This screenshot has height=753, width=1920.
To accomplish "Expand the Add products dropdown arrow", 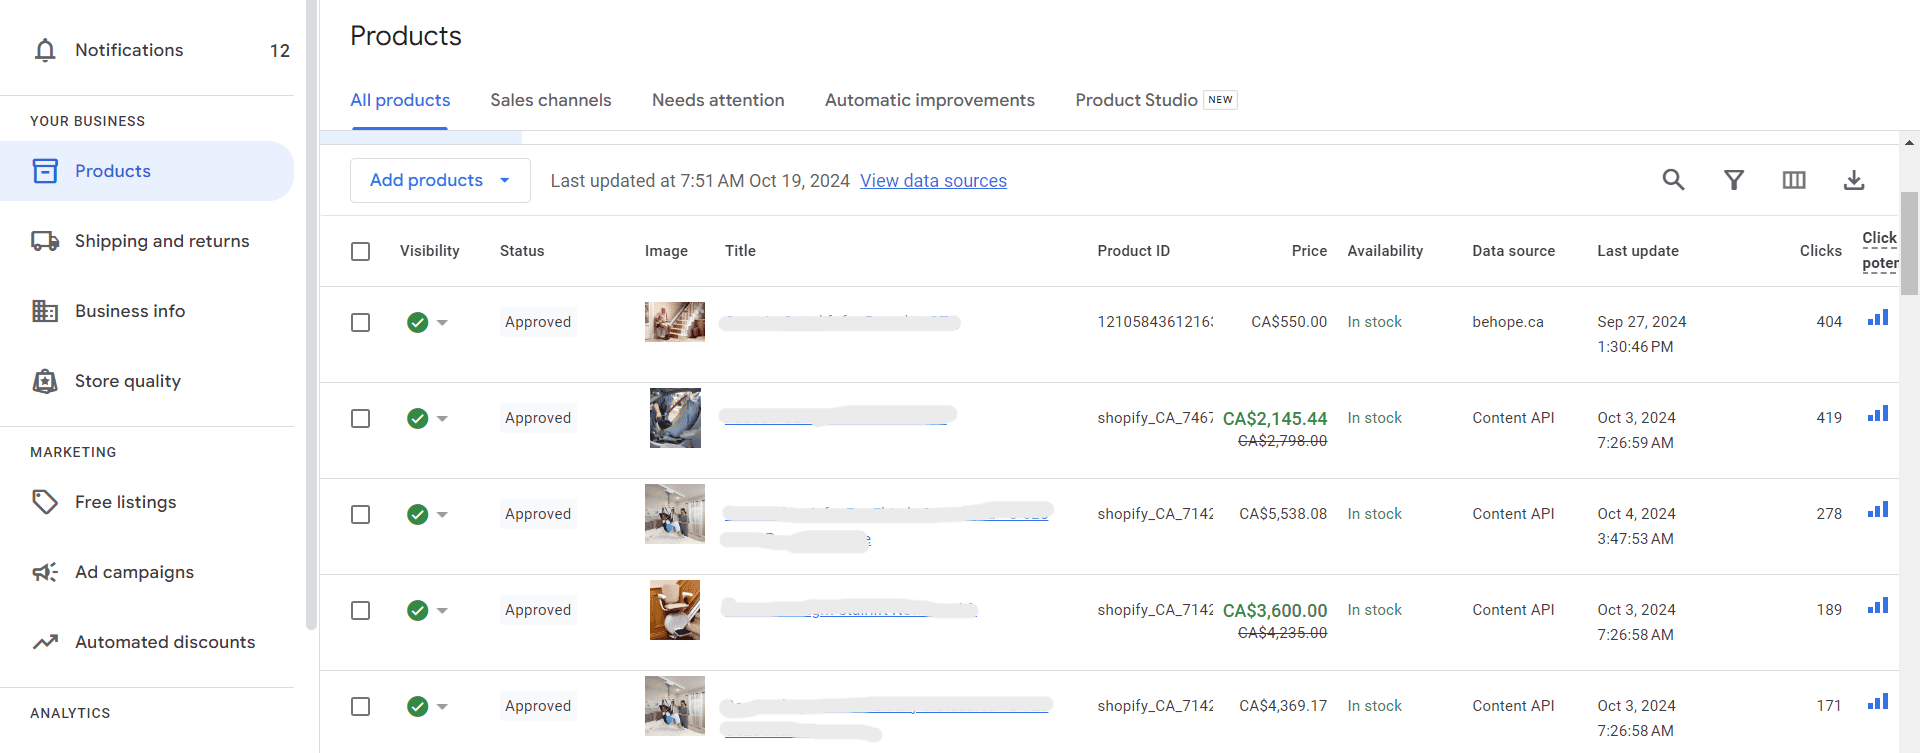I will (505, 181).
